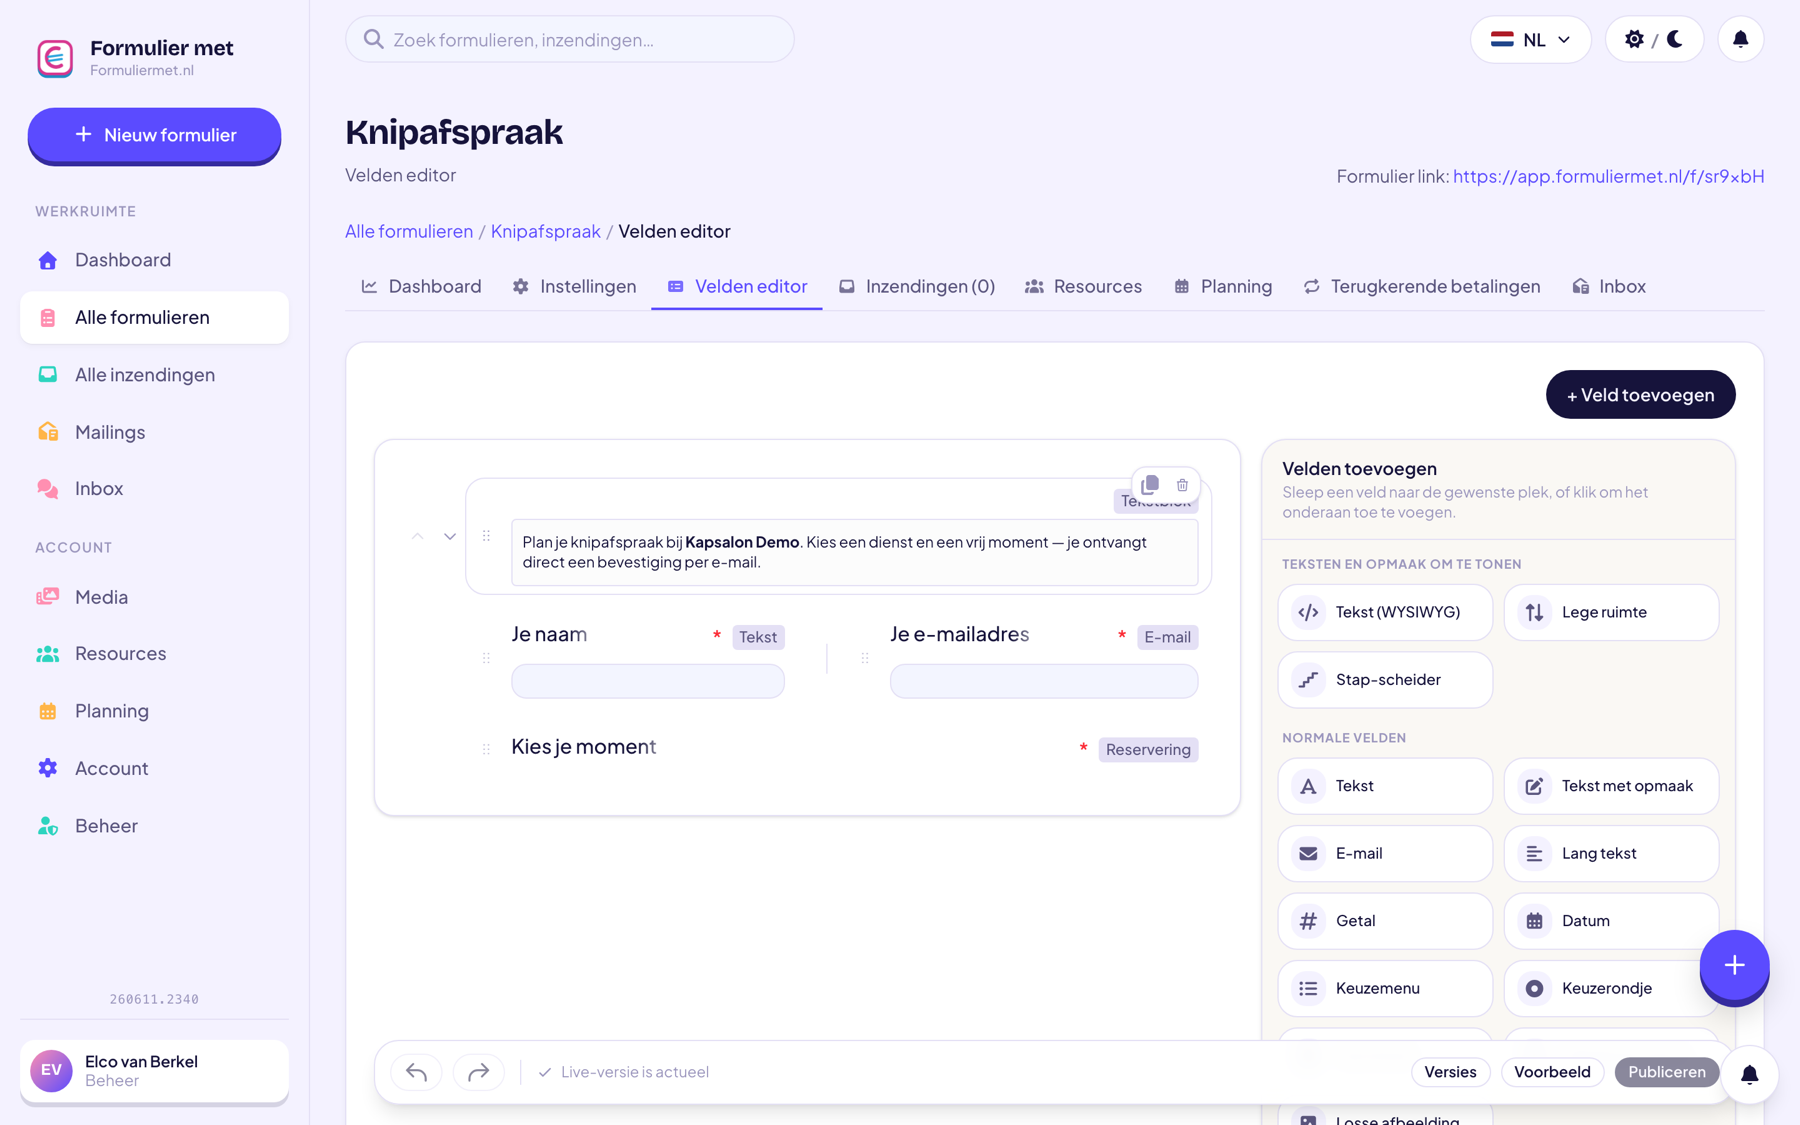Image resolution: width=1800 pixels, height=1125 pixels.
Task: Add a Keuzemenu field
Action: pos(1385,989)
